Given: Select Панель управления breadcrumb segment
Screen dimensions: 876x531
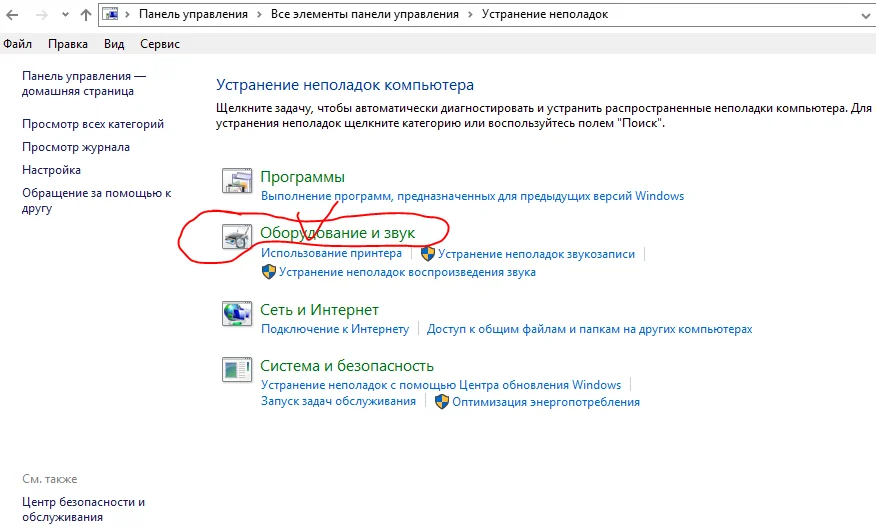Looking at the screenshot, I should (193, 15).
